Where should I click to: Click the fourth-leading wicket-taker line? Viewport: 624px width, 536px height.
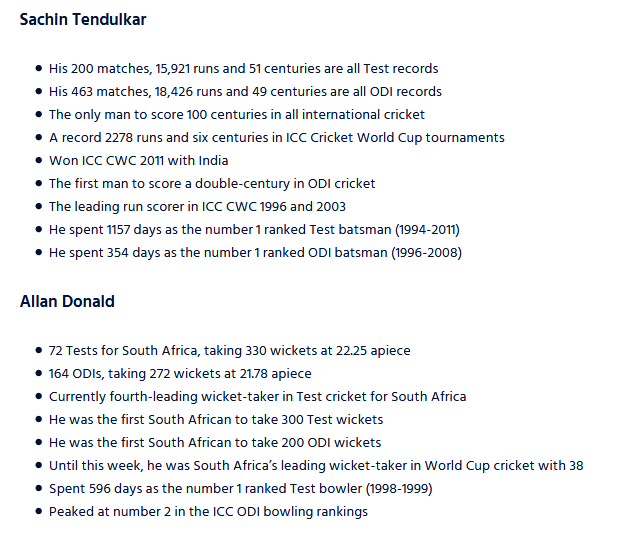click(257, 397)
